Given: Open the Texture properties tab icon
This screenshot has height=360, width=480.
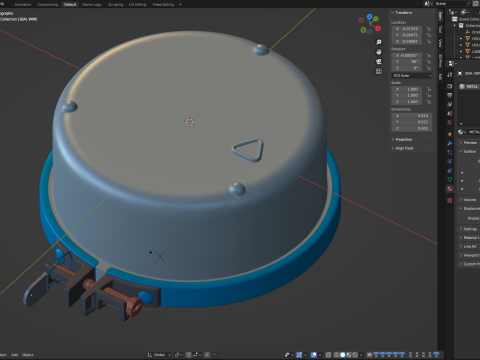Looking at the screenshot, I should (x=450, y=200).
